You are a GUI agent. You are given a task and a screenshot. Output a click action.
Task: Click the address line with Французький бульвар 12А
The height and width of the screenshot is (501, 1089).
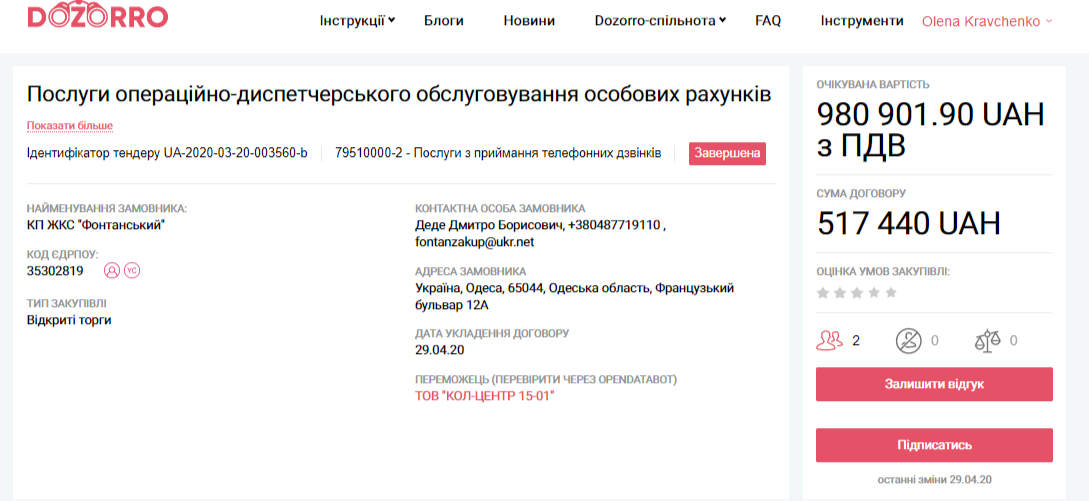pyautogui.click(x=574, y=297)
